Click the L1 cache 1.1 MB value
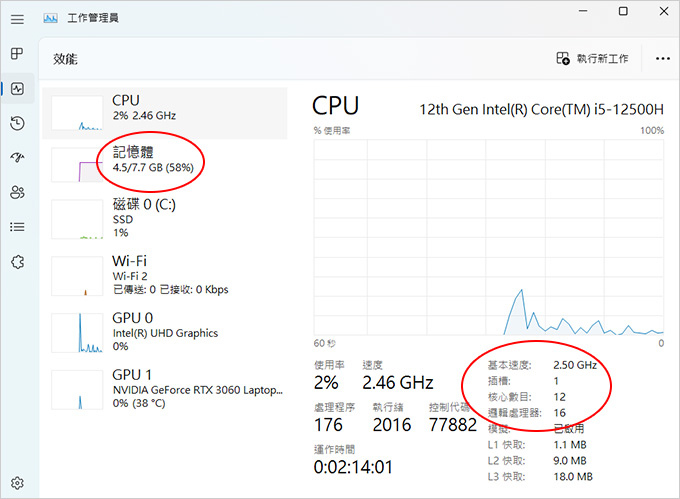 [570, 445]
